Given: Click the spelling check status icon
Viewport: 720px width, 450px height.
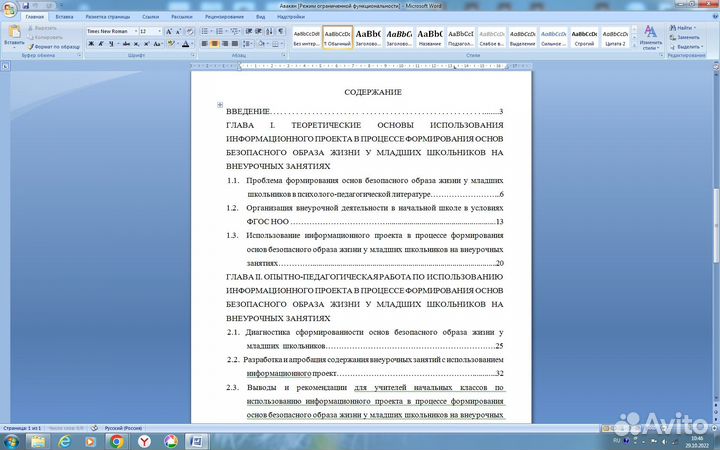Looking at the screenshot, I should pos(94,428).
